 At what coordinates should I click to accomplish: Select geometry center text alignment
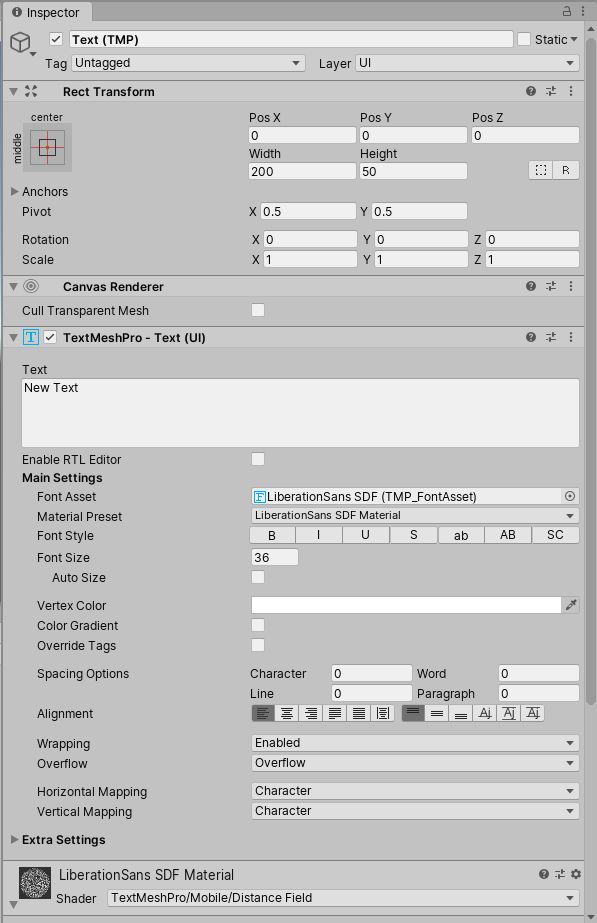pos(383,713)
